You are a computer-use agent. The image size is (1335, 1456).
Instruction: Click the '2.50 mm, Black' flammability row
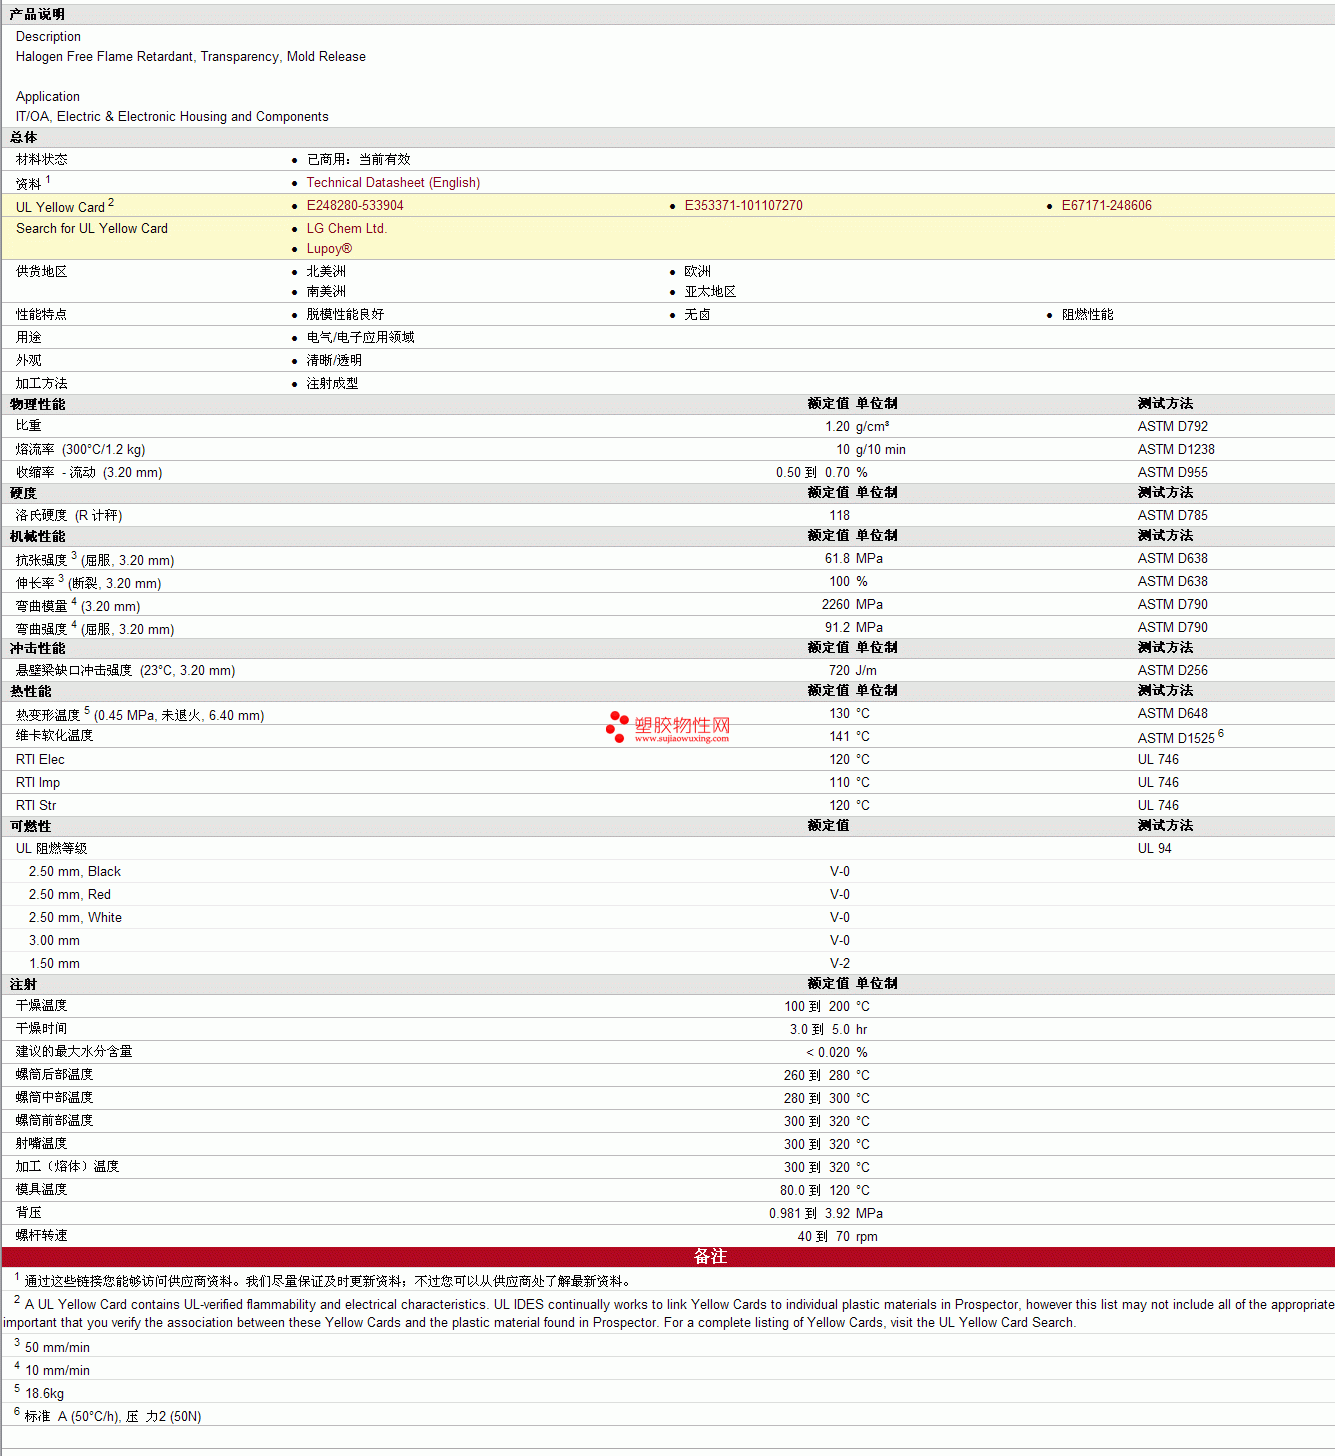[x=668, y=872]
